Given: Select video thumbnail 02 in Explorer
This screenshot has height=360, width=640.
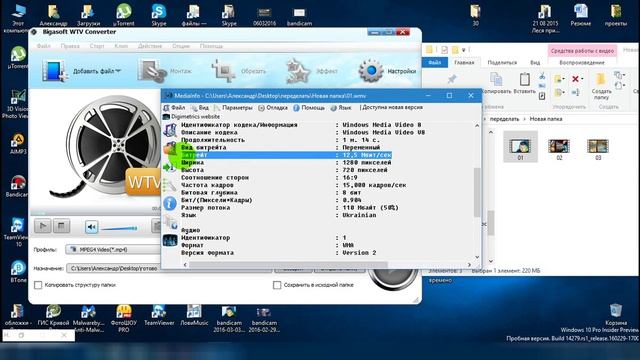Looking at the screenshot, I should pyautogui.click(x=559, y=149).
